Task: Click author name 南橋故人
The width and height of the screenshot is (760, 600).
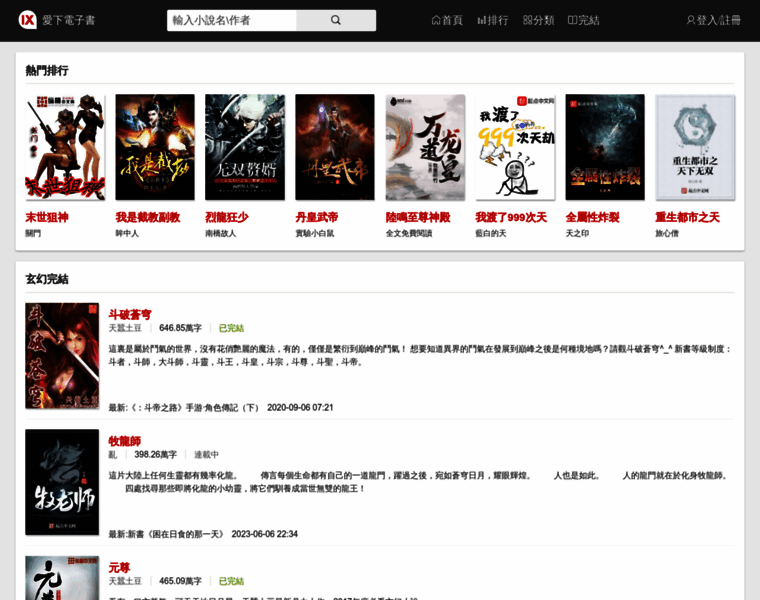Action: [221, 233]
